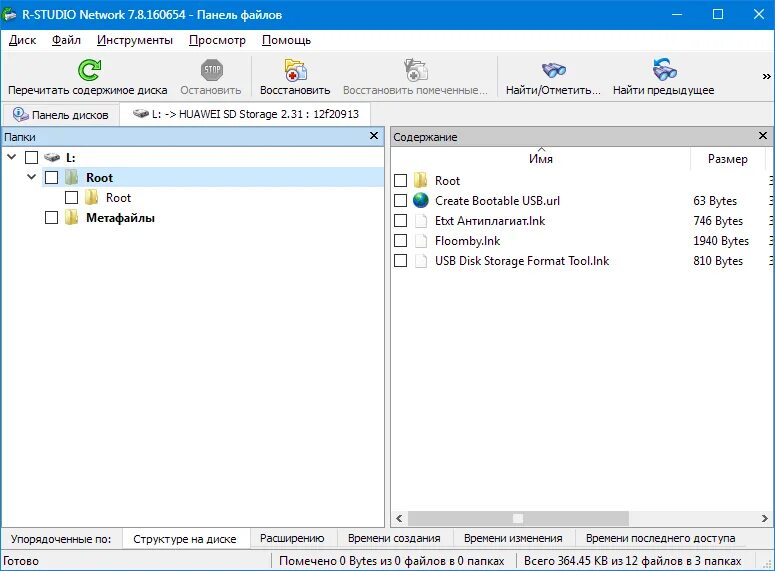Click the selected Root folder icon in tree
Image resolution: width=775 pixels, height=571 pixels.
(x=72, y=177)
